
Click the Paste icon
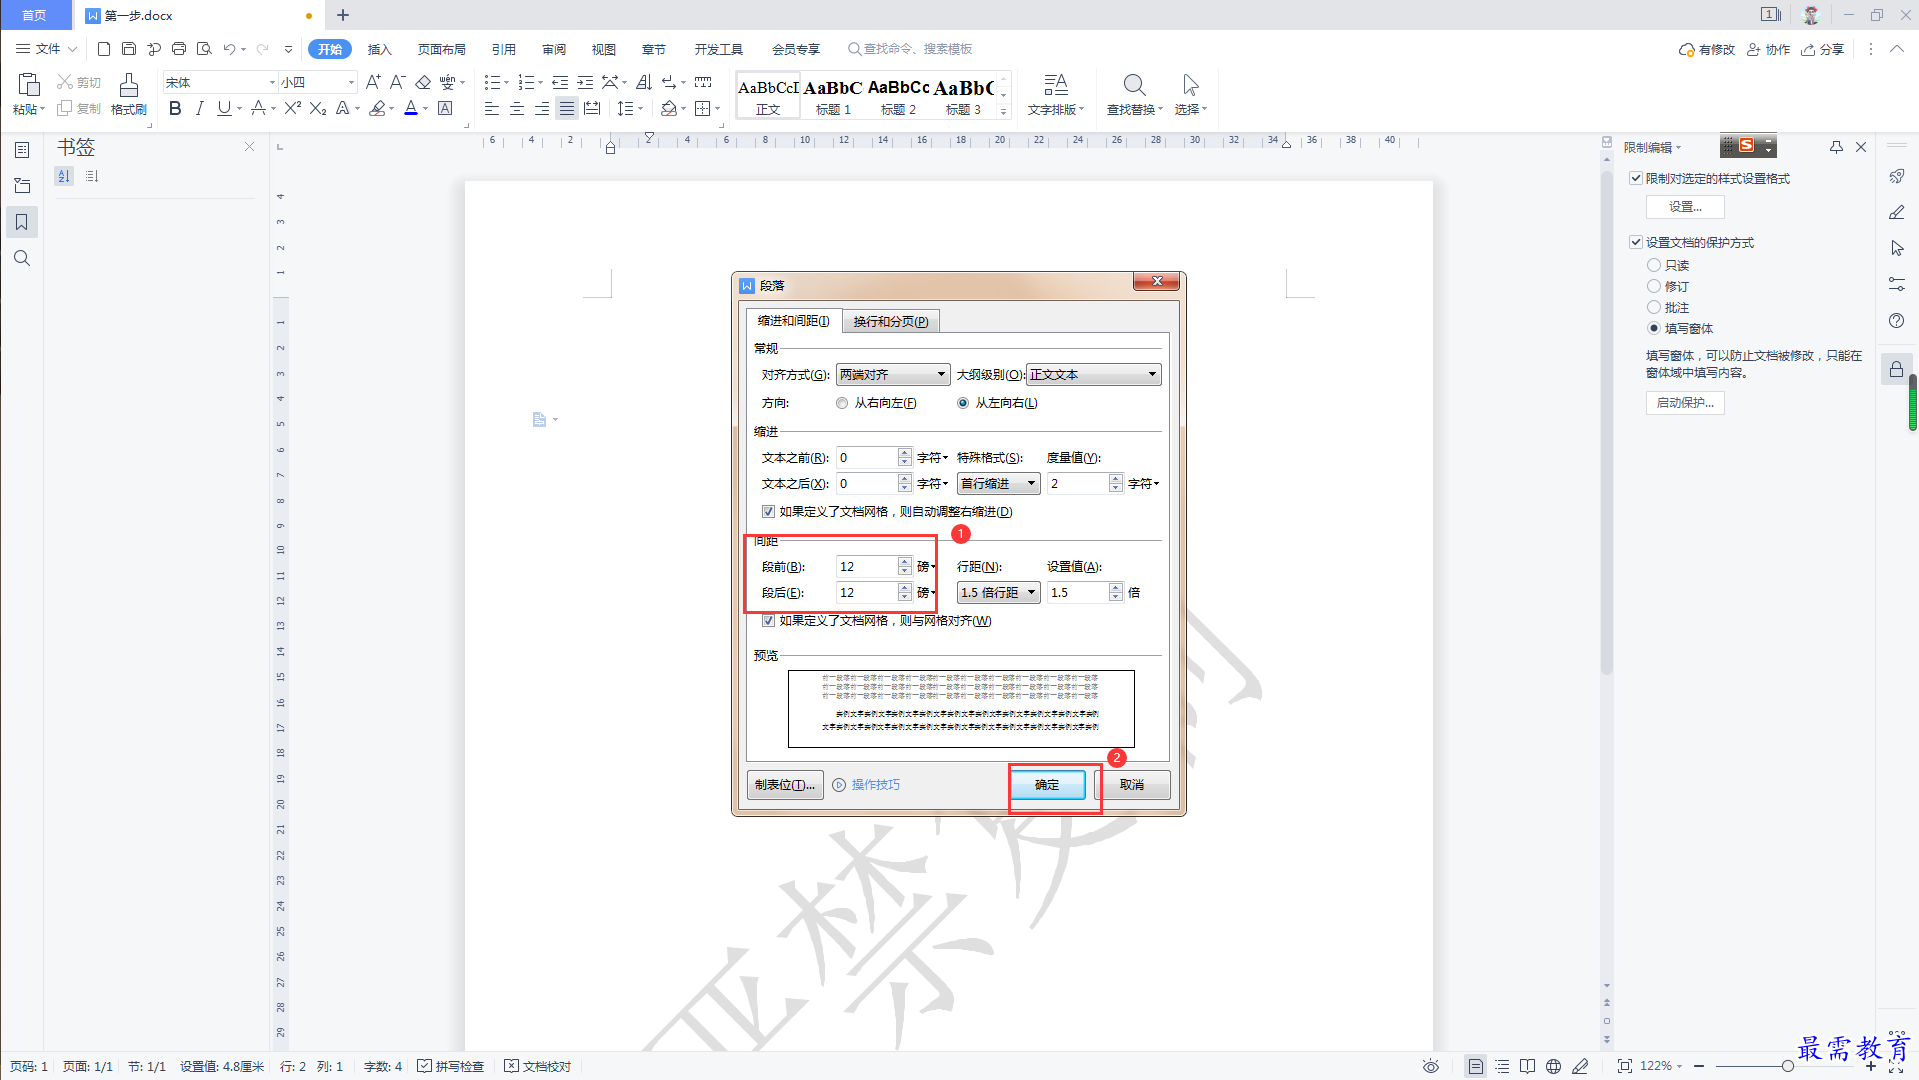[x=28, y=84]
